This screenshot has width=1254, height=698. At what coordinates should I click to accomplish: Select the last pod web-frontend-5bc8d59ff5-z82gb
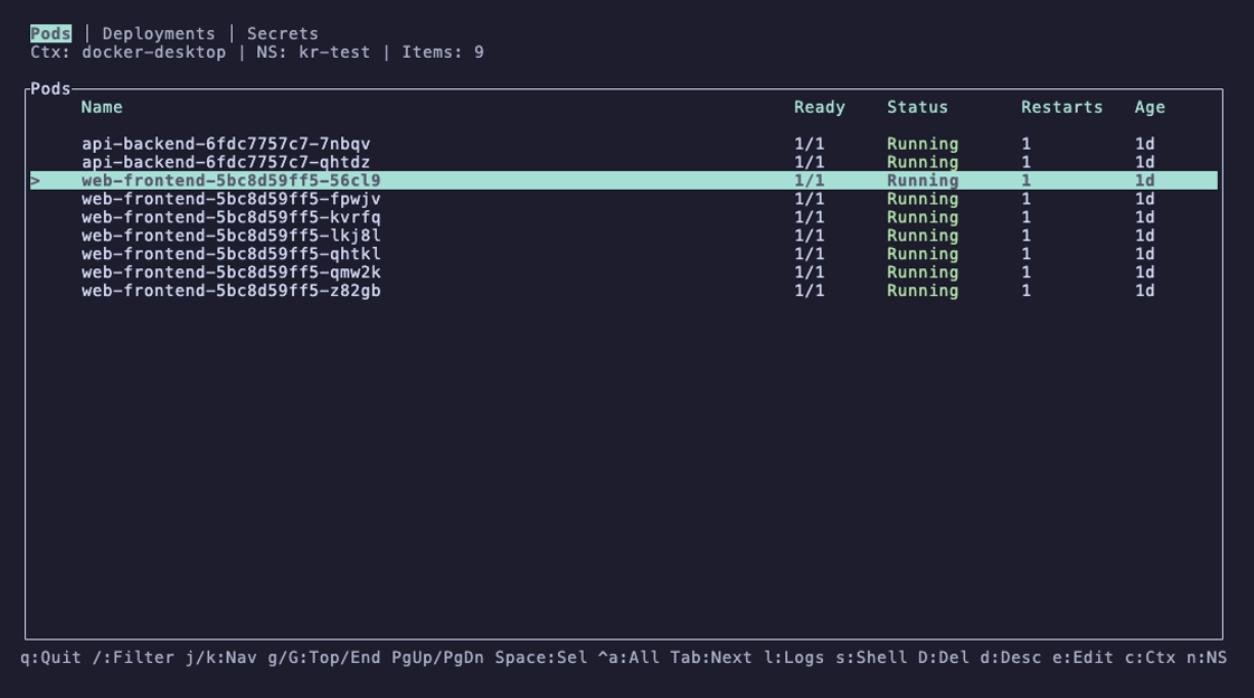pos(230,291)
